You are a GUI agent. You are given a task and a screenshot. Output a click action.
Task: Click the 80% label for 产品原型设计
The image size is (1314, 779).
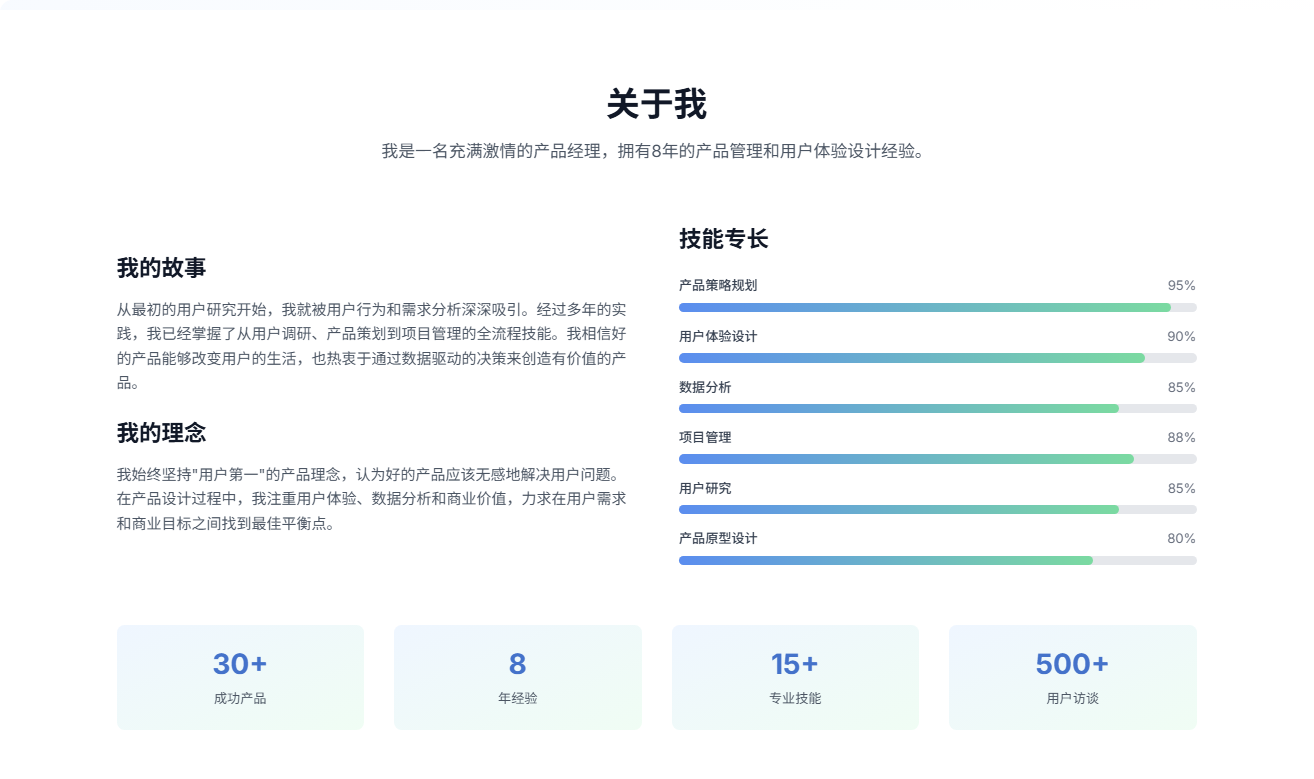click(x=1181, y=538)
